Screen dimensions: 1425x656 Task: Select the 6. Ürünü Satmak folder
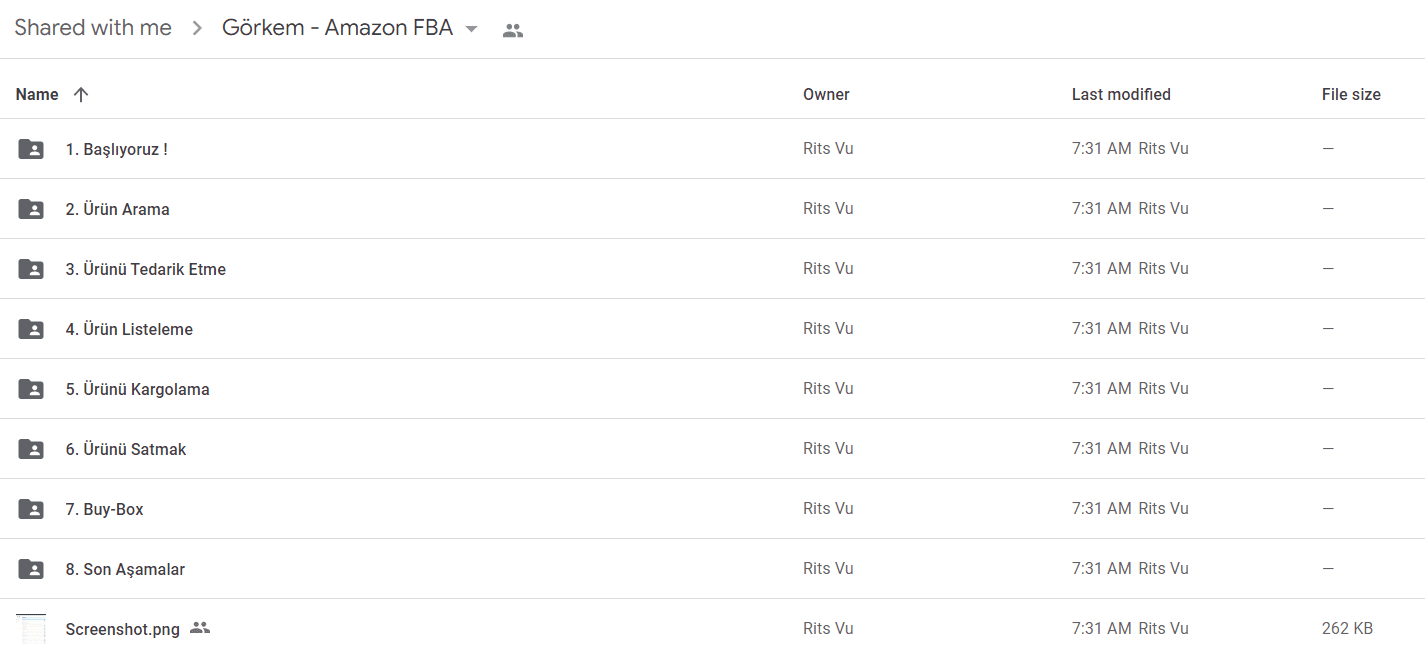[712, 449]
